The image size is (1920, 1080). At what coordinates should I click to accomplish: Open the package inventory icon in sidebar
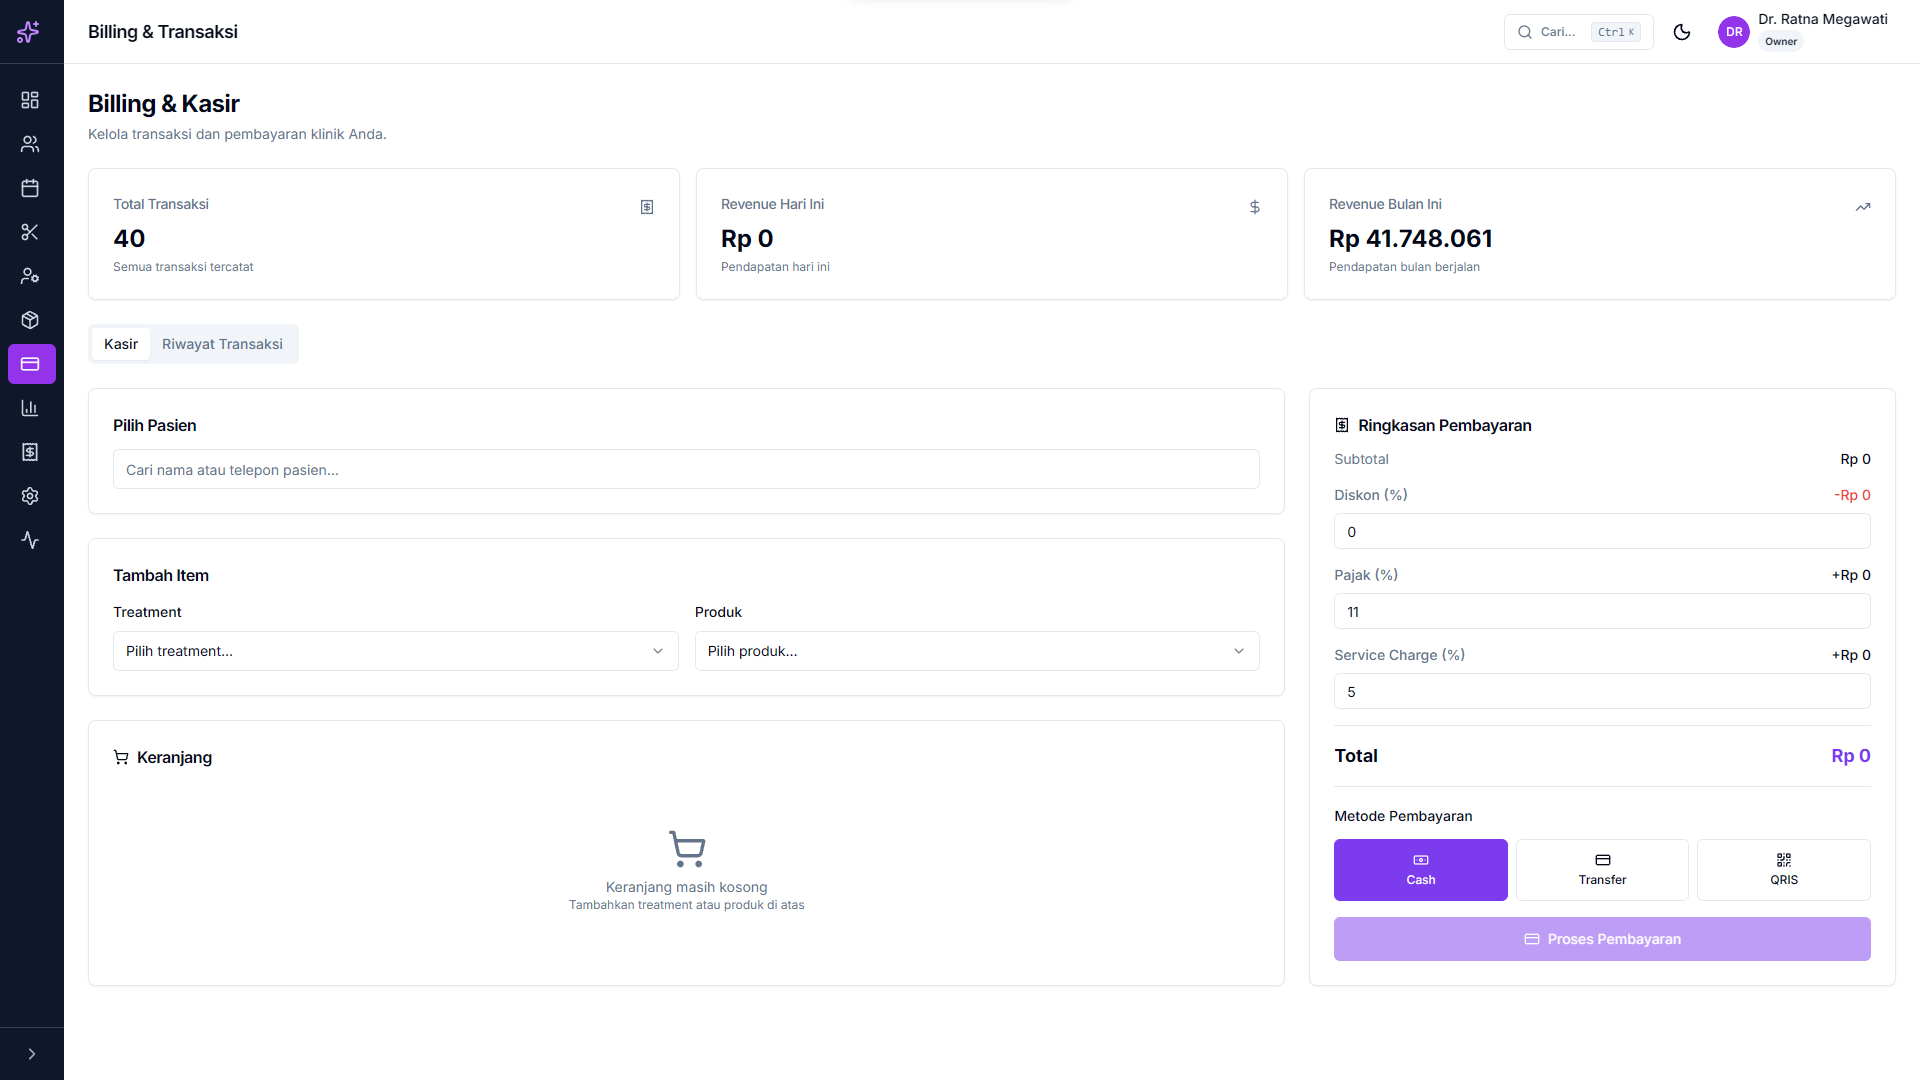coord(30,320)
